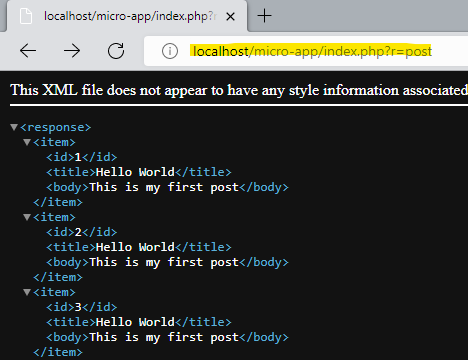
Task: Click the body text line under id 3
Action: 167,337
